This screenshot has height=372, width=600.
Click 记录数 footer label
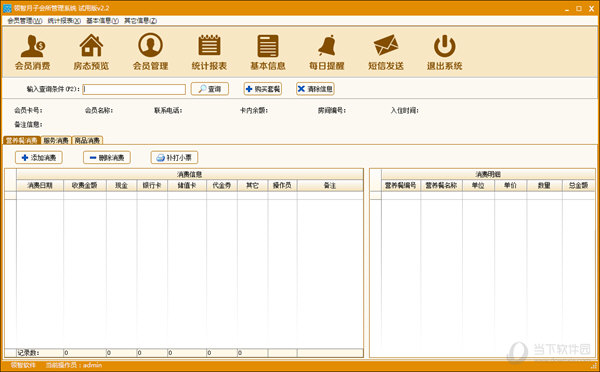click(28, 353)
